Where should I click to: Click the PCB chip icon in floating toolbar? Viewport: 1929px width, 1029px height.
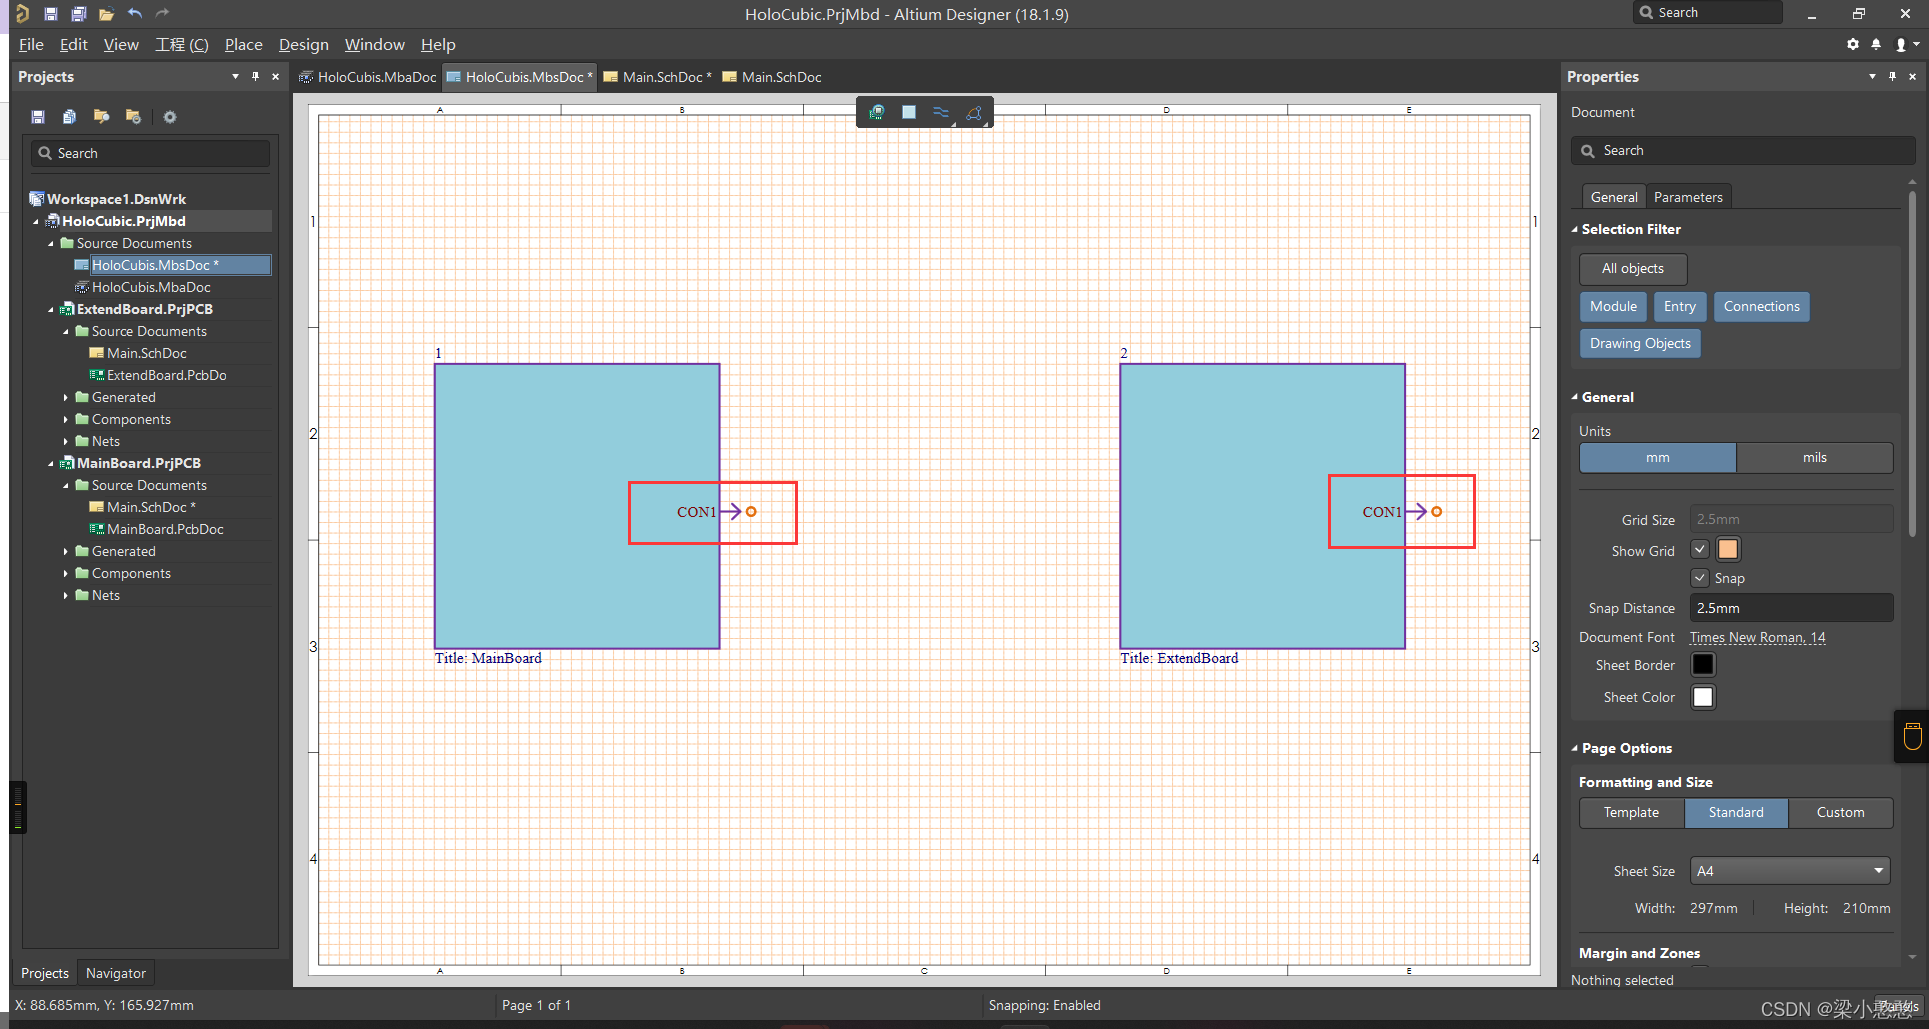876,112
